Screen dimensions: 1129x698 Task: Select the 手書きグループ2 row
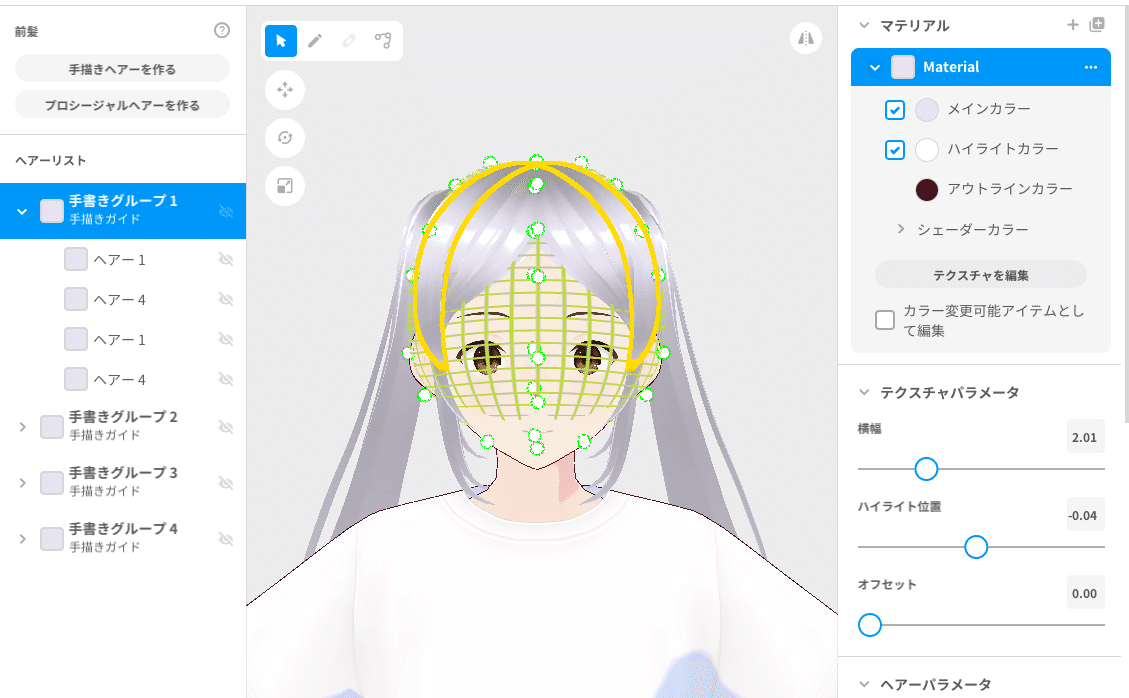(x=123, y=426)
